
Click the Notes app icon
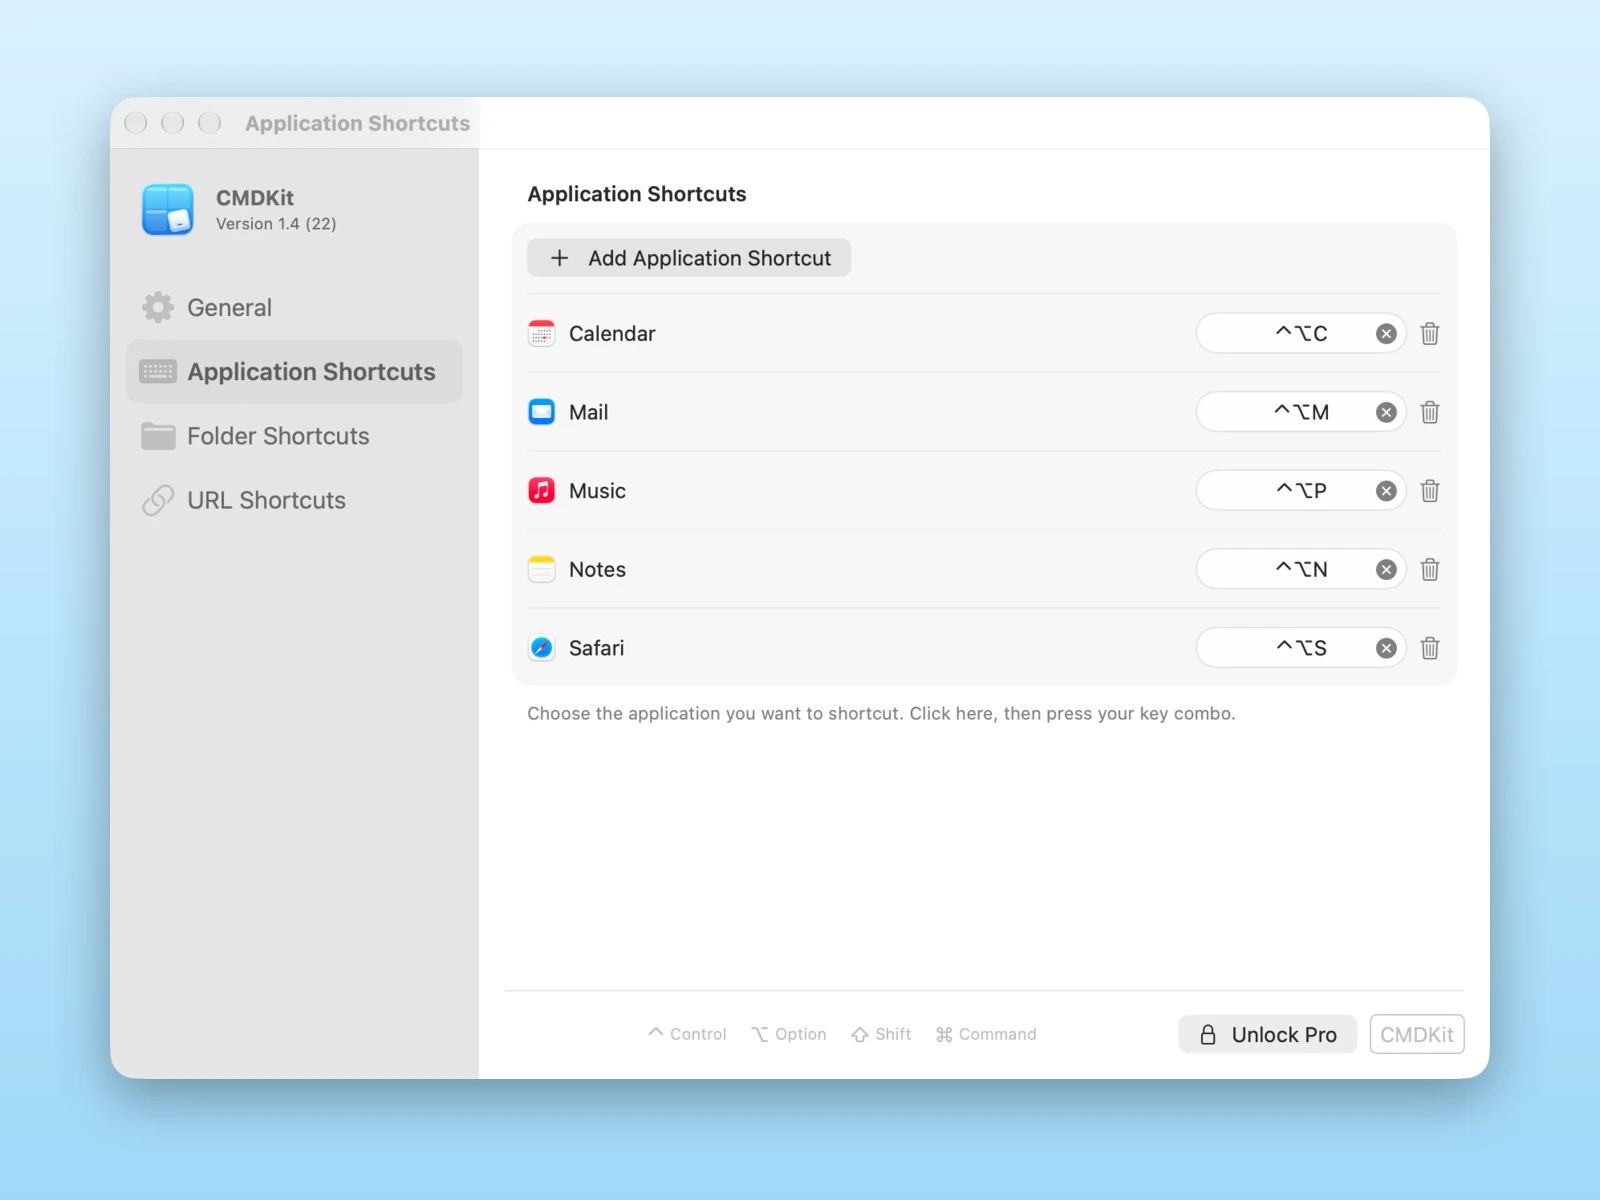(542, 569)
